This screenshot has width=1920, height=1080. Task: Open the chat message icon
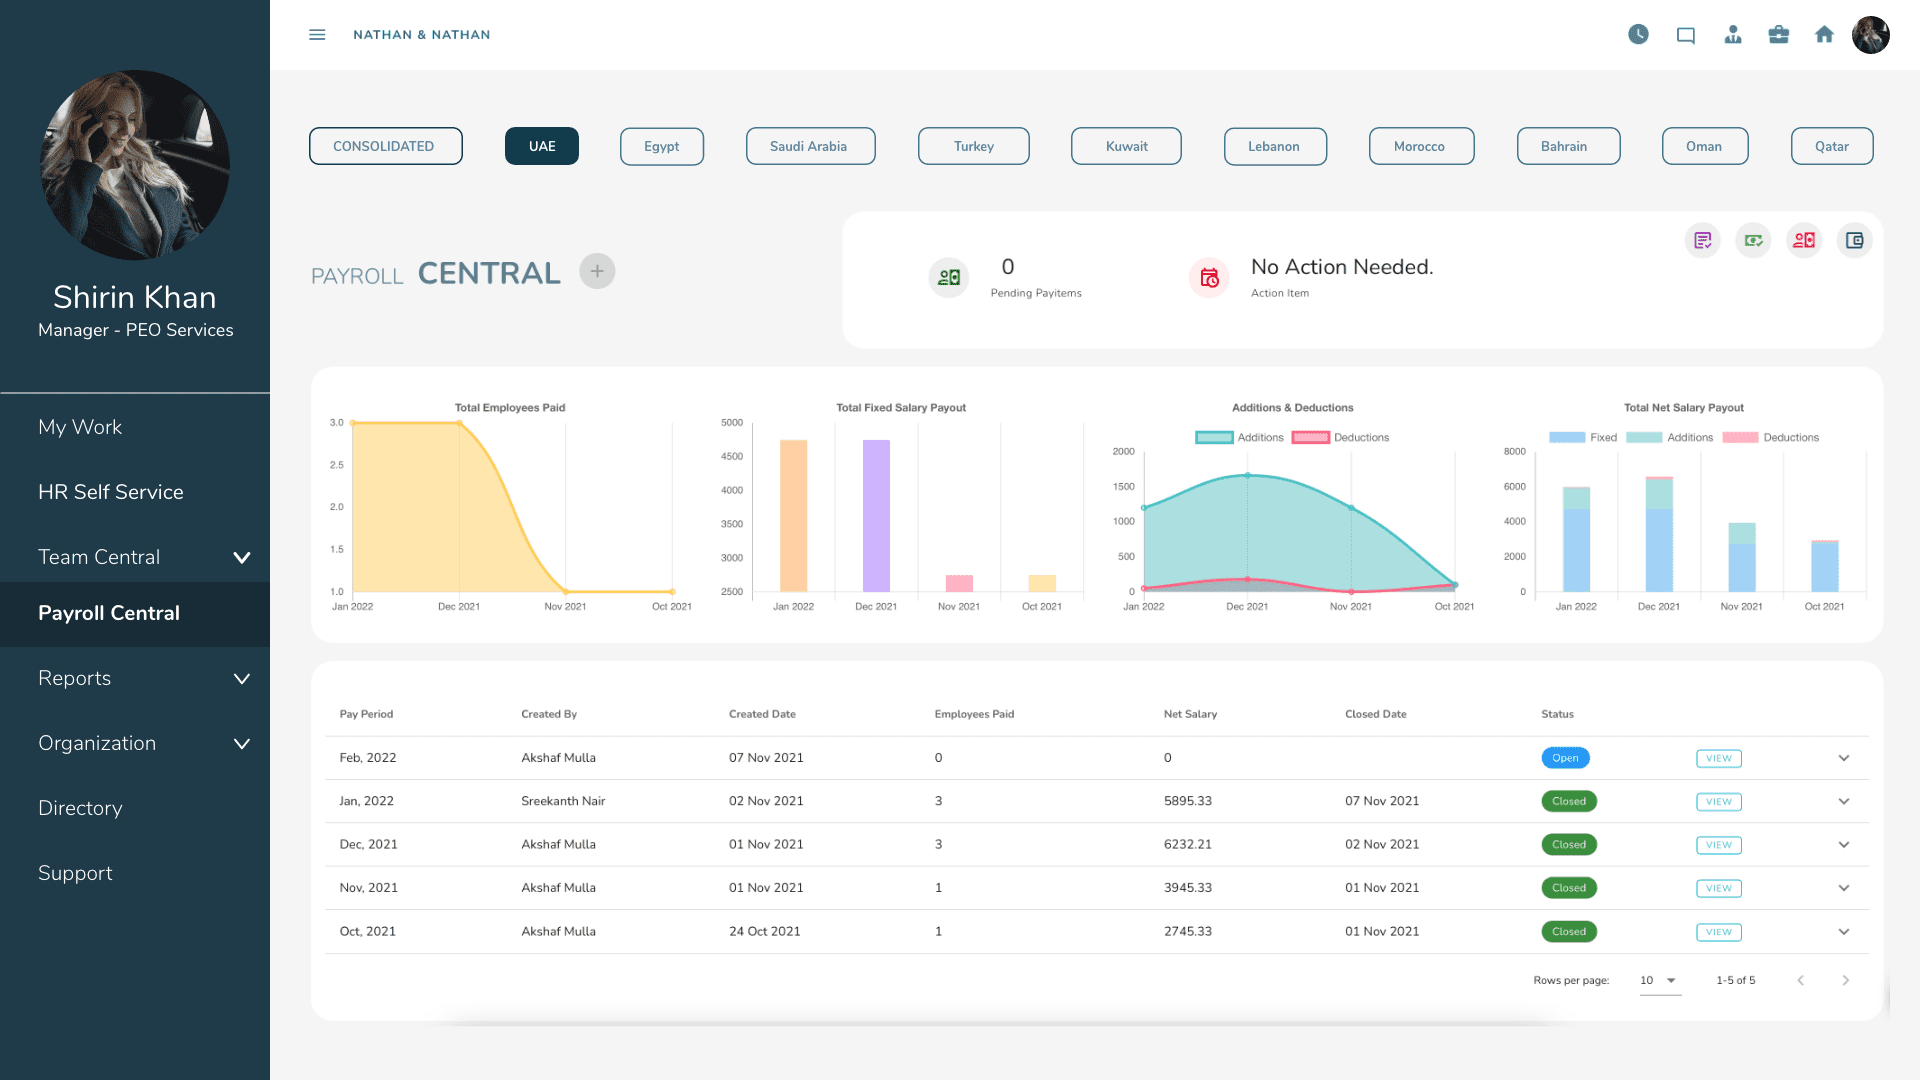point(1686,36)
